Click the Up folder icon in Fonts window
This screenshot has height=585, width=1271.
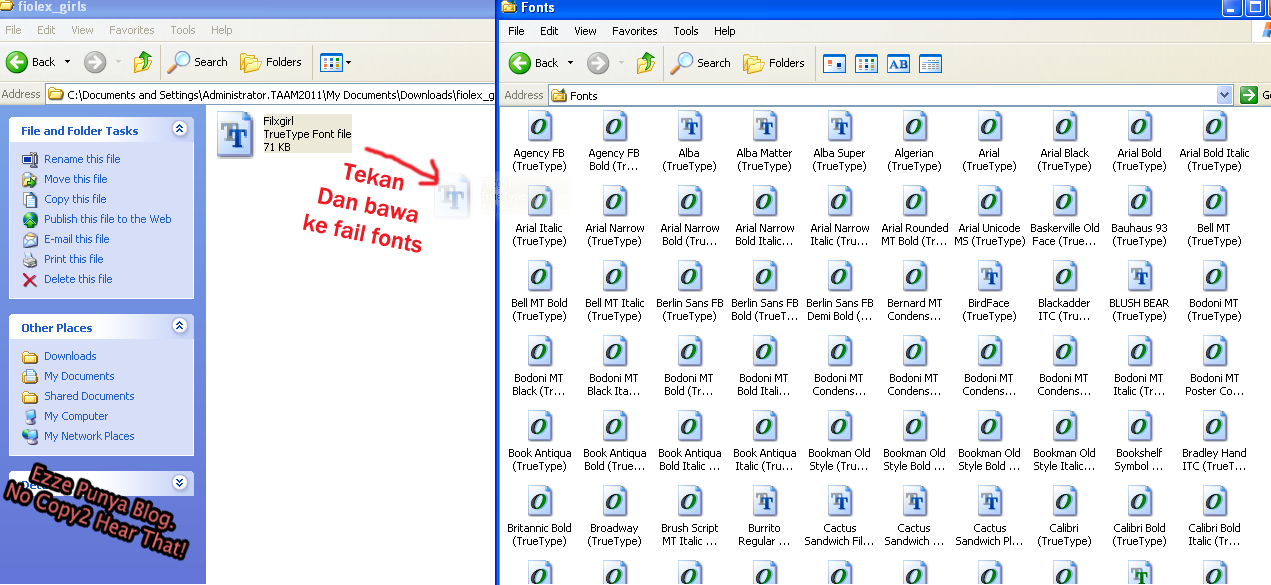(x=646, y=63)
